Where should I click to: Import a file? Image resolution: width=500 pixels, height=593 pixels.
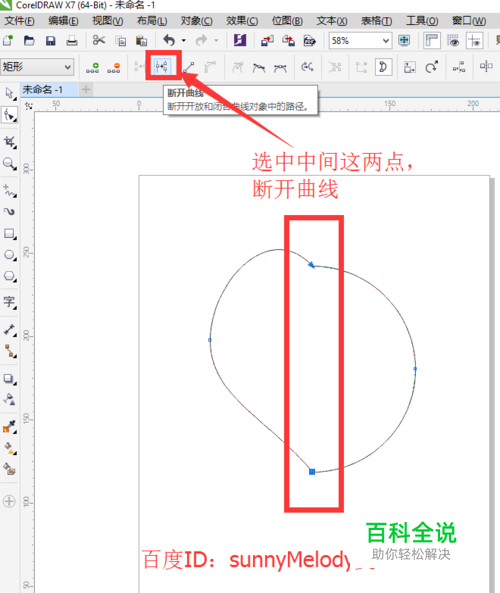click(267, 40)
